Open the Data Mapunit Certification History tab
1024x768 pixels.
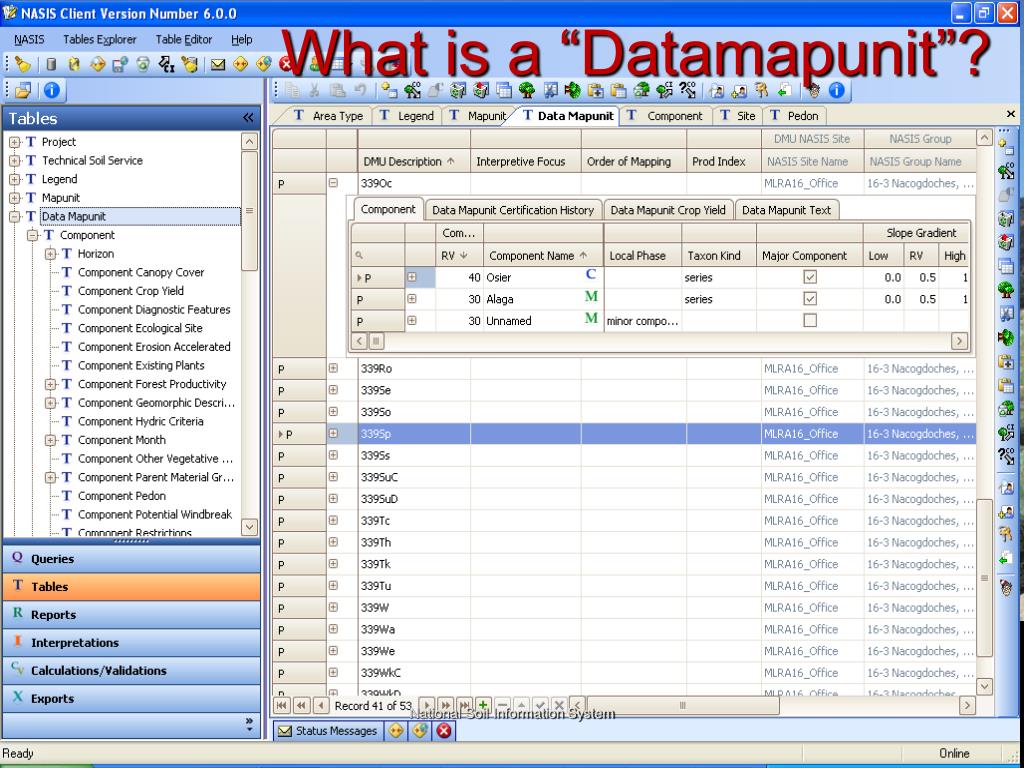click(x=513, y=210)
